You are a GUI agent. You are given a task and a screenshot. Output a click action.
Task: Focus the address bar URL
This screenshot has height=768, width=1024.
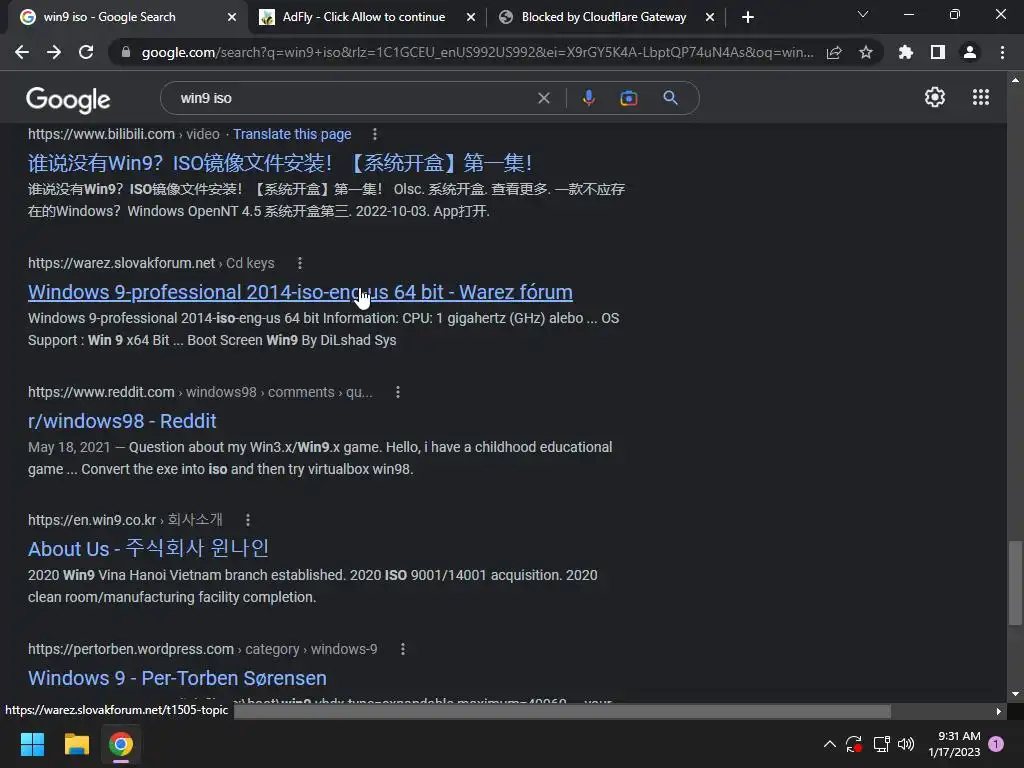point(477,52)
